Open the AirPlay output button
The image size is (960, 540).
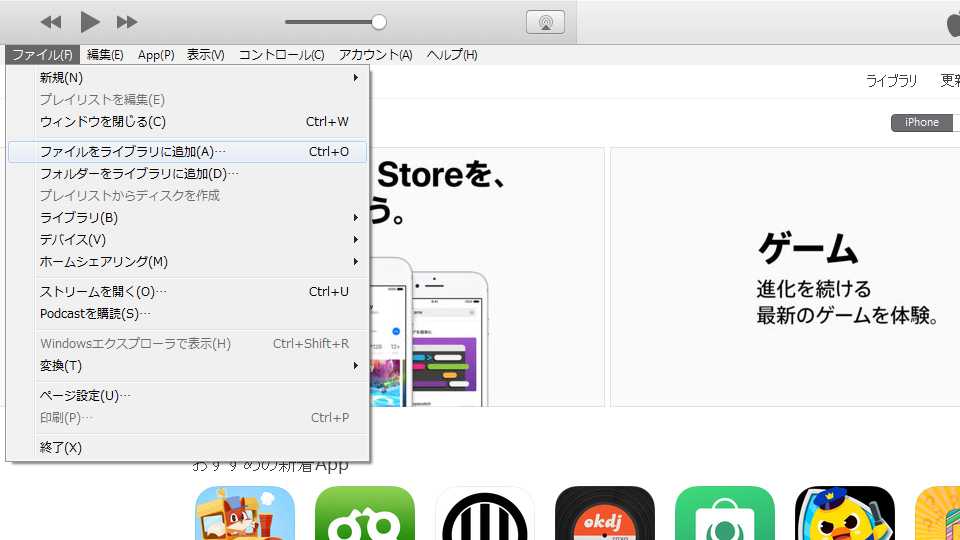tap(545, 23)
